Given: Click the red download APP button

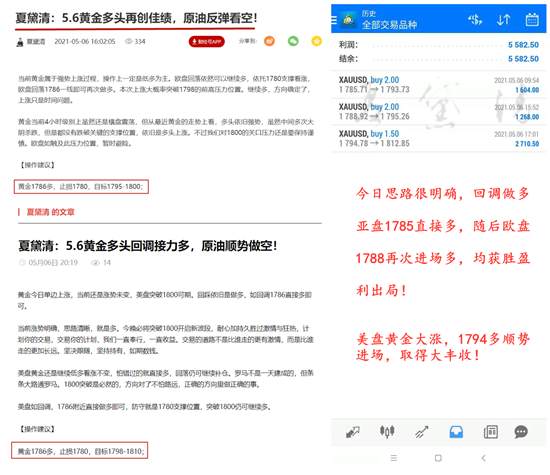Looking at the screenshot, I should coord(207,41).
